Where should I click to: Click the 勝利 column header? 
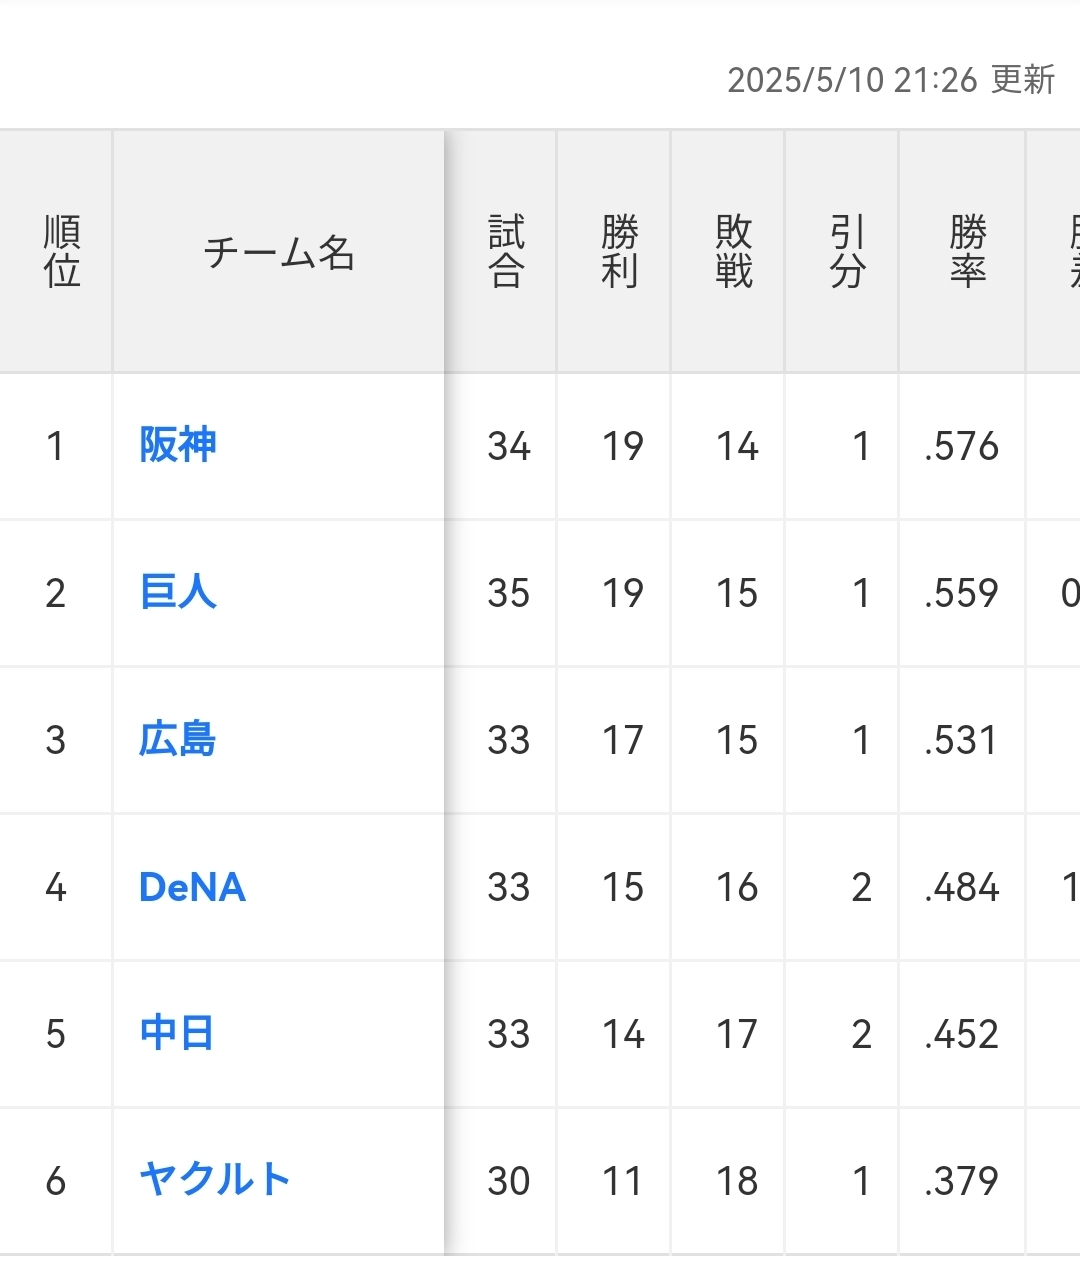620,252
